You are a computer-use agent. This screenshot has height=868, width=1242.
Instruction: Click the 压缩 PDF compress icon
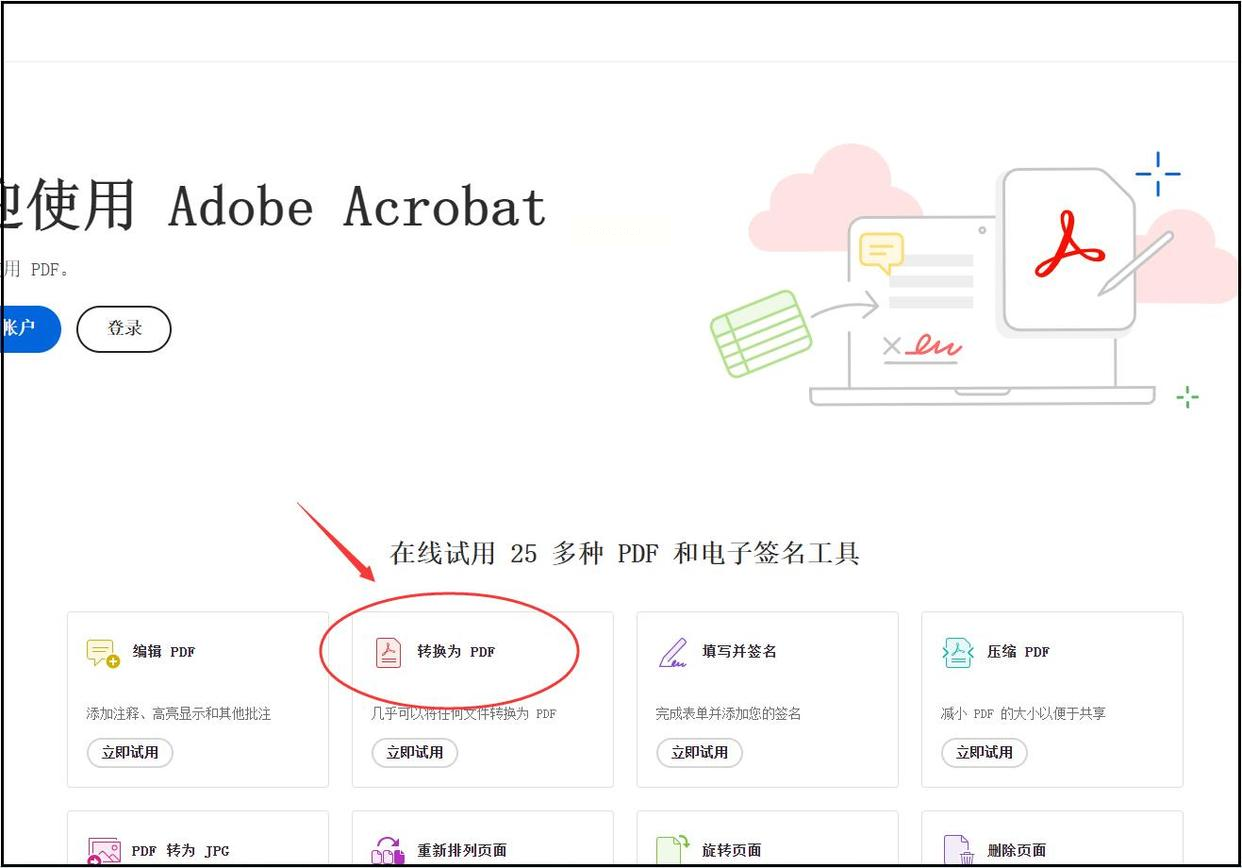[x=958, y=652]
